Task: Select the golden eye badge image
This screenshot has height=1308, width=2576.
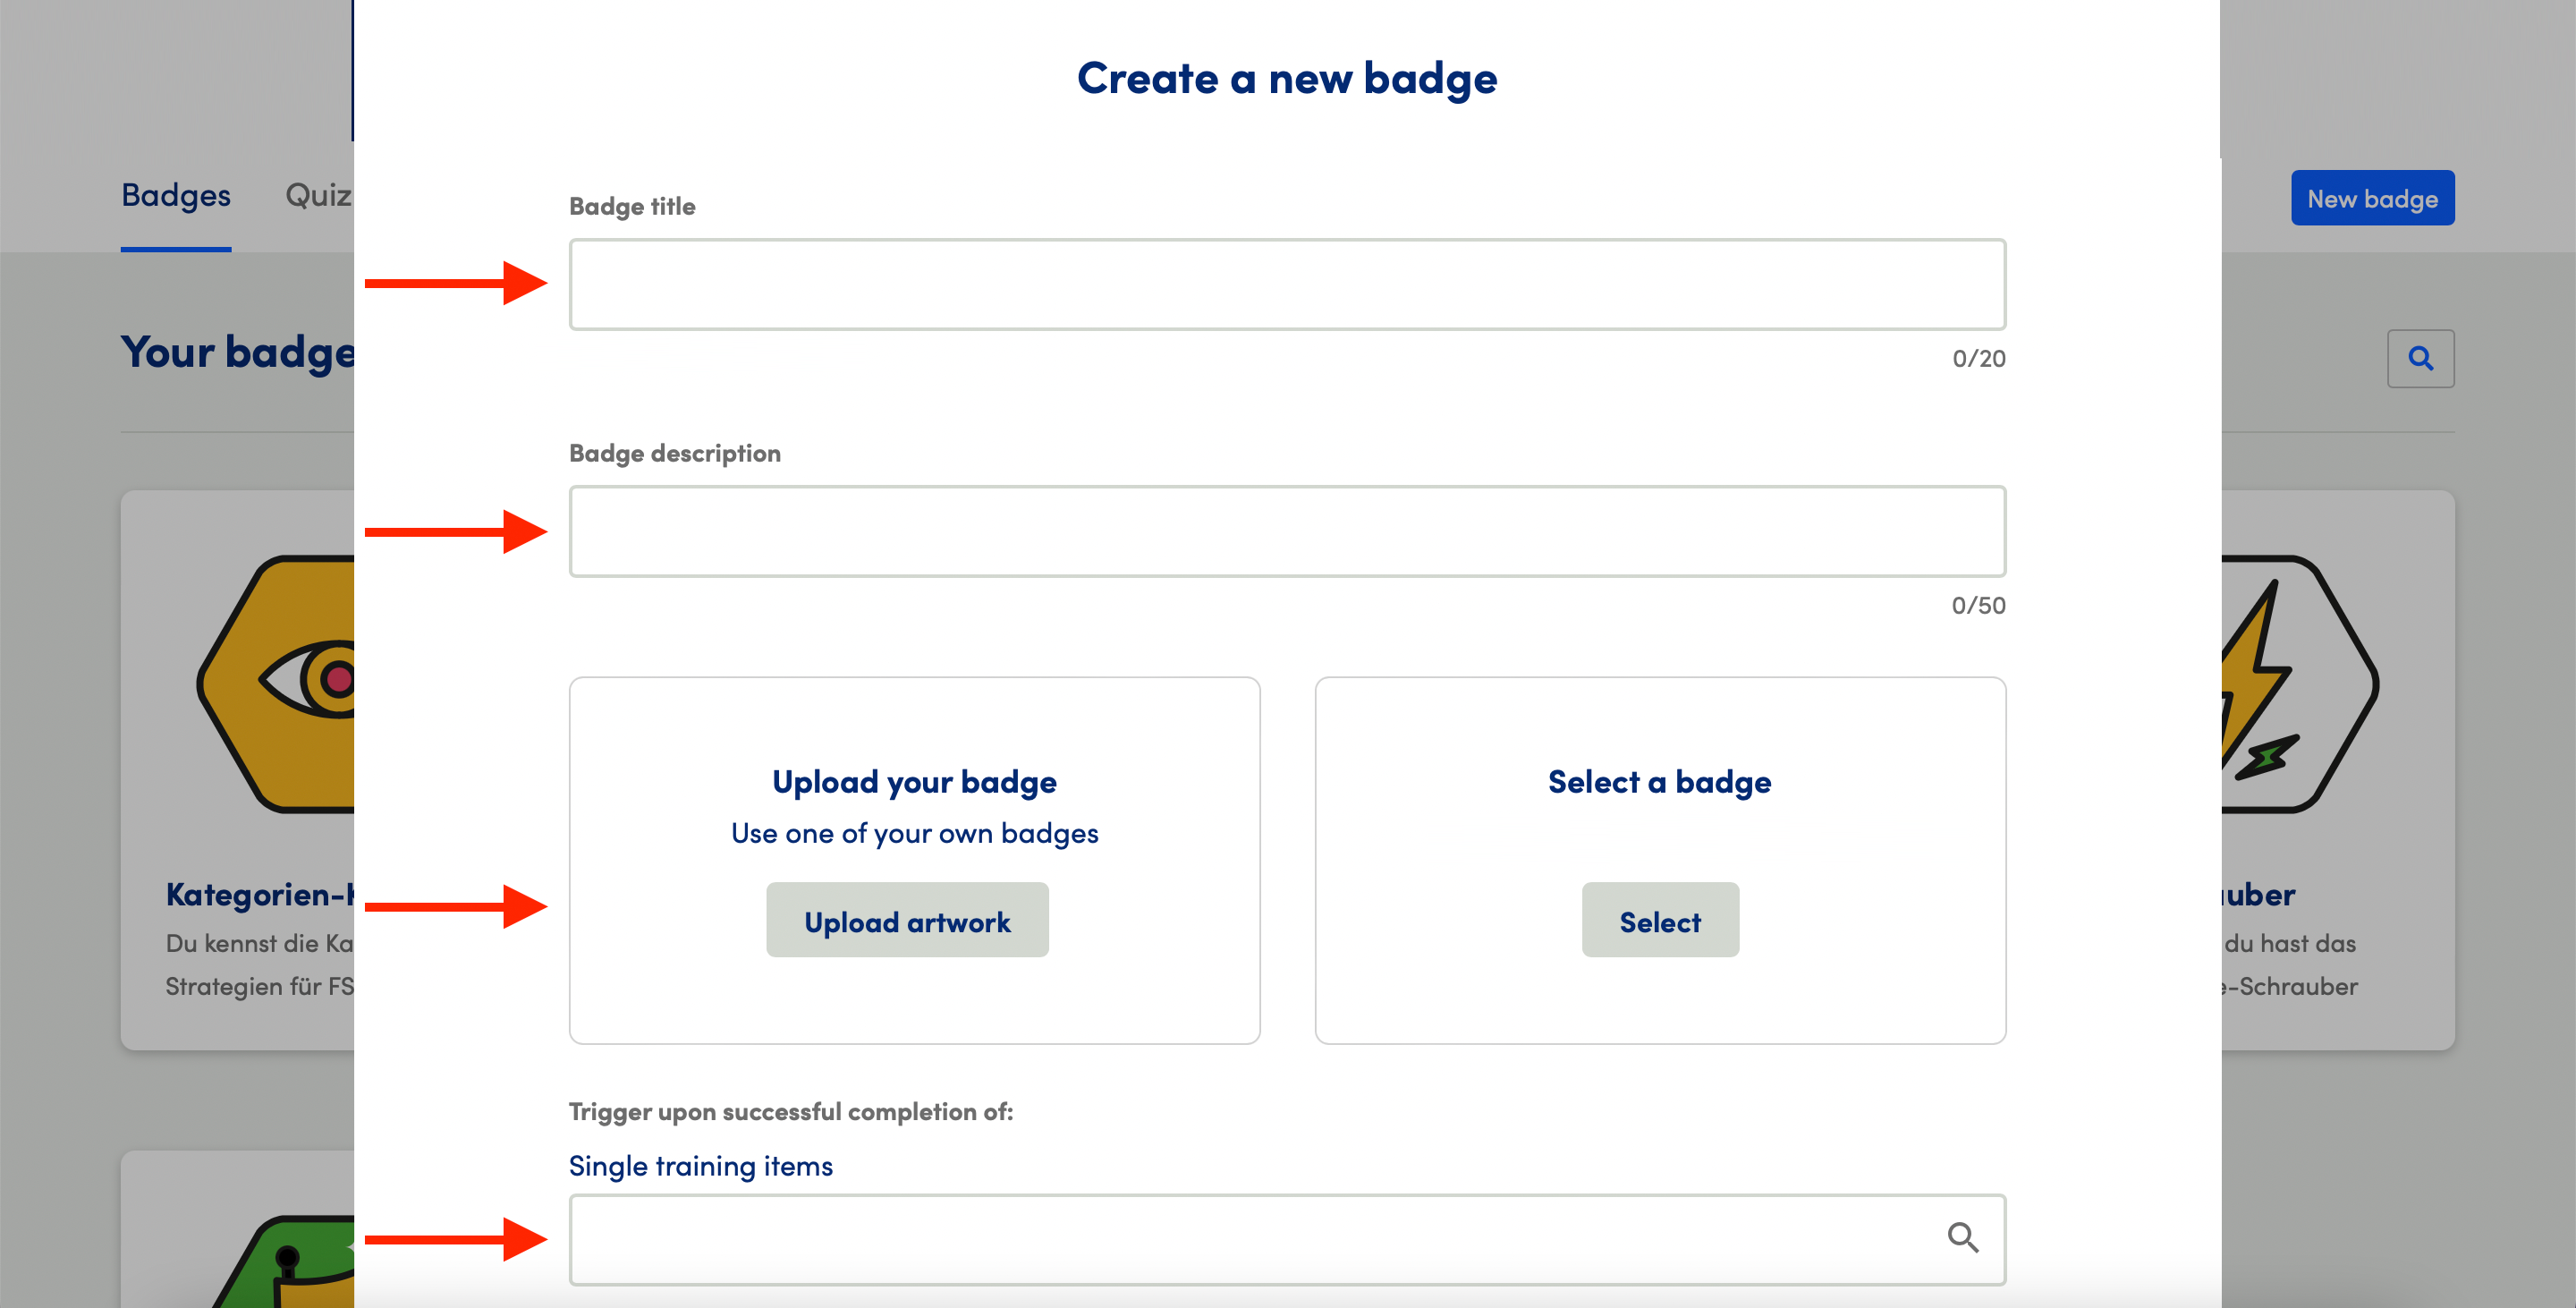Action: (x=276, y=684)
